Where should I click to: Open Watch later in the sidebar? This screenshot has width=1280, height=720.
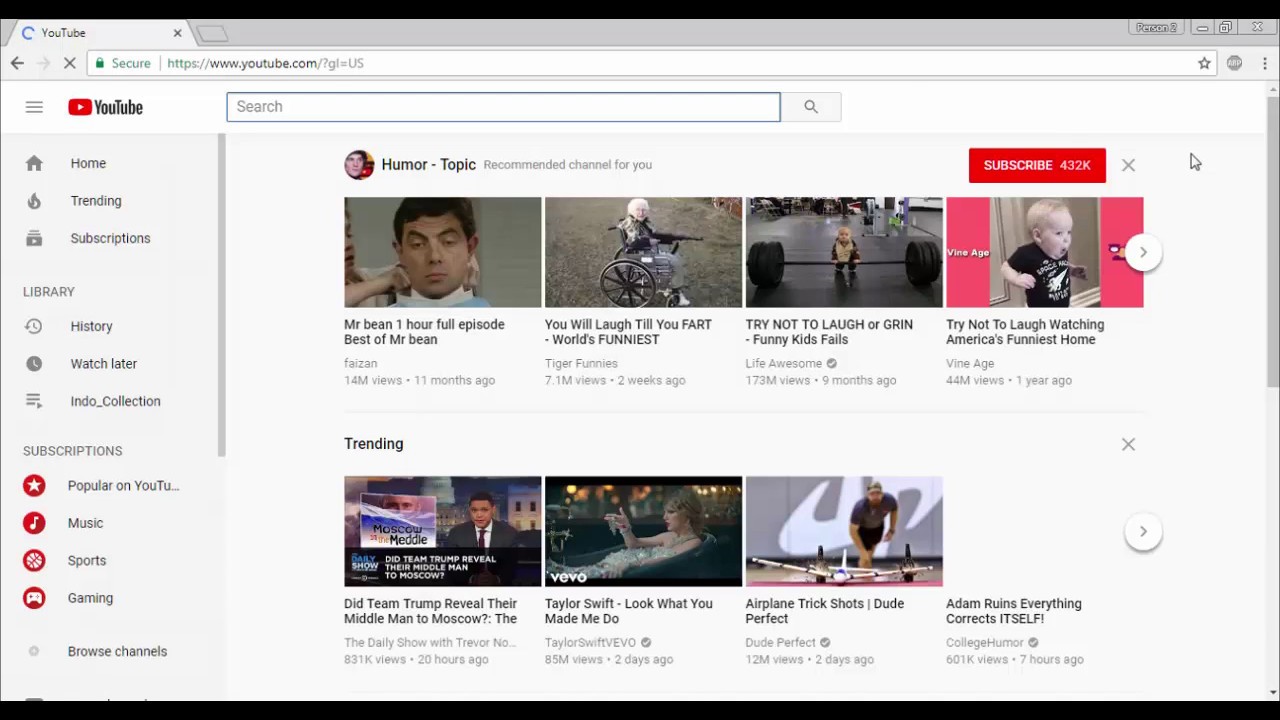[110, 364]
